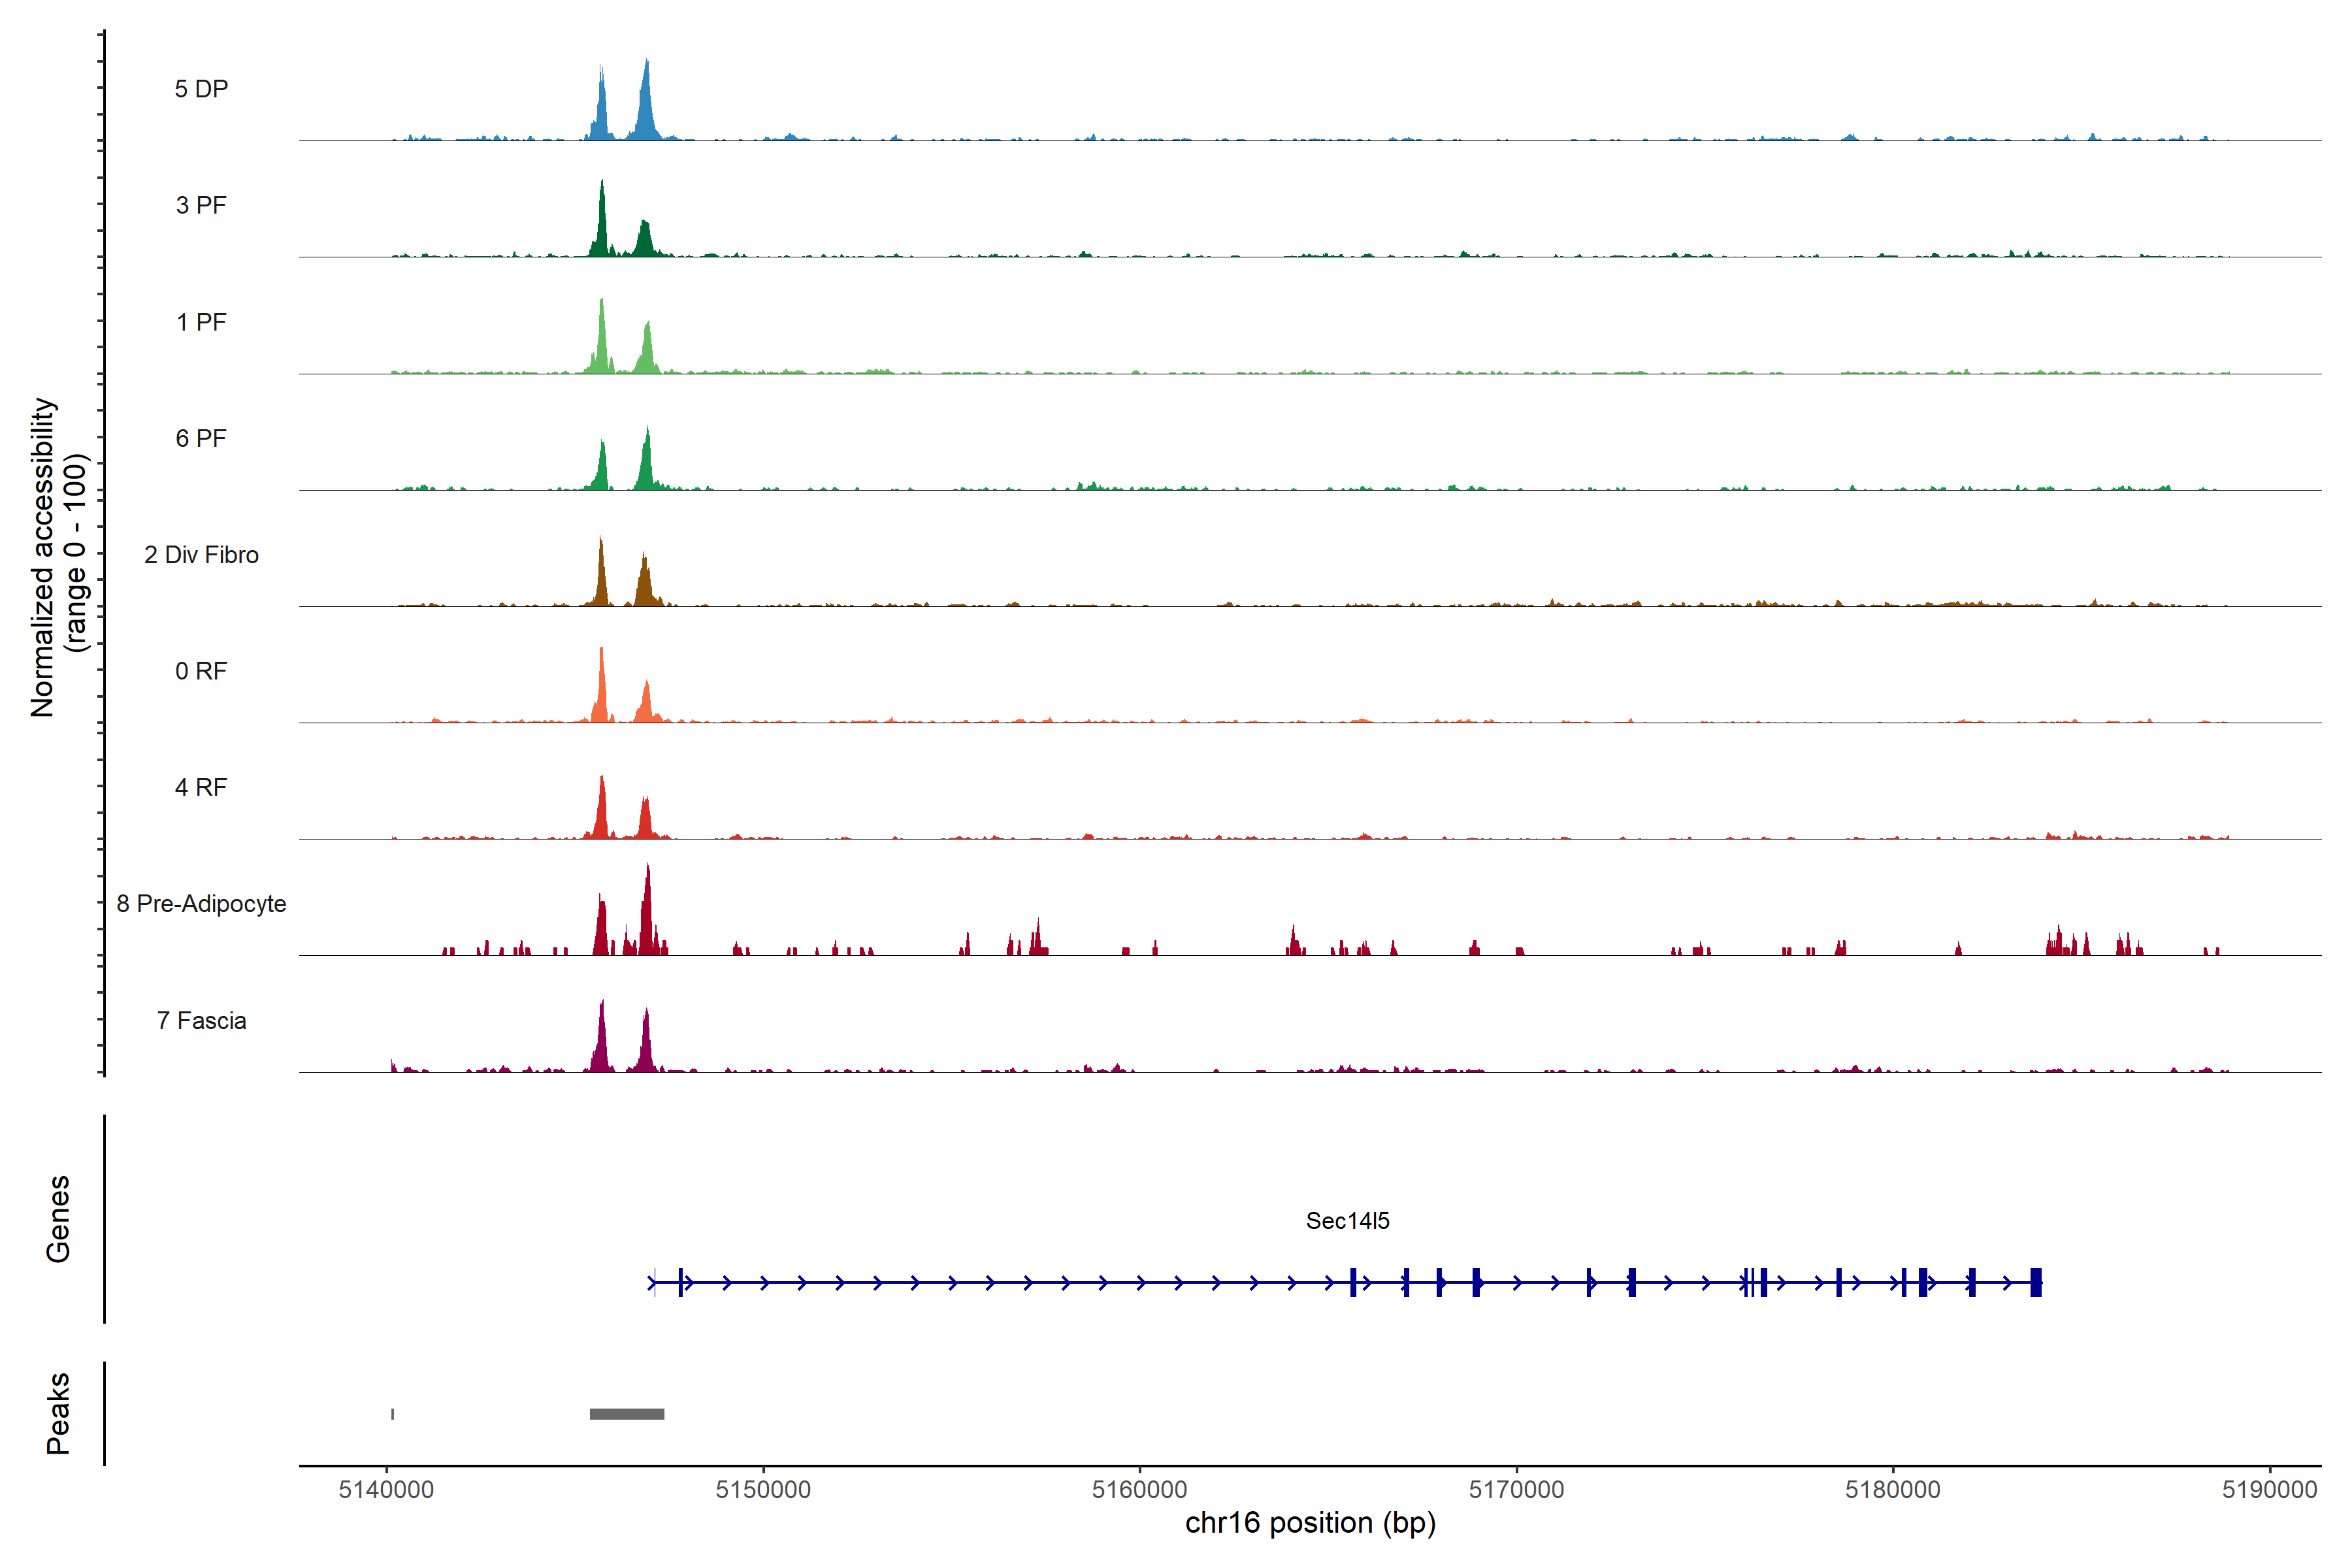Click the 7 Fascia track label
This screenshot has height=1568, width=2352.
point(201,1020)
